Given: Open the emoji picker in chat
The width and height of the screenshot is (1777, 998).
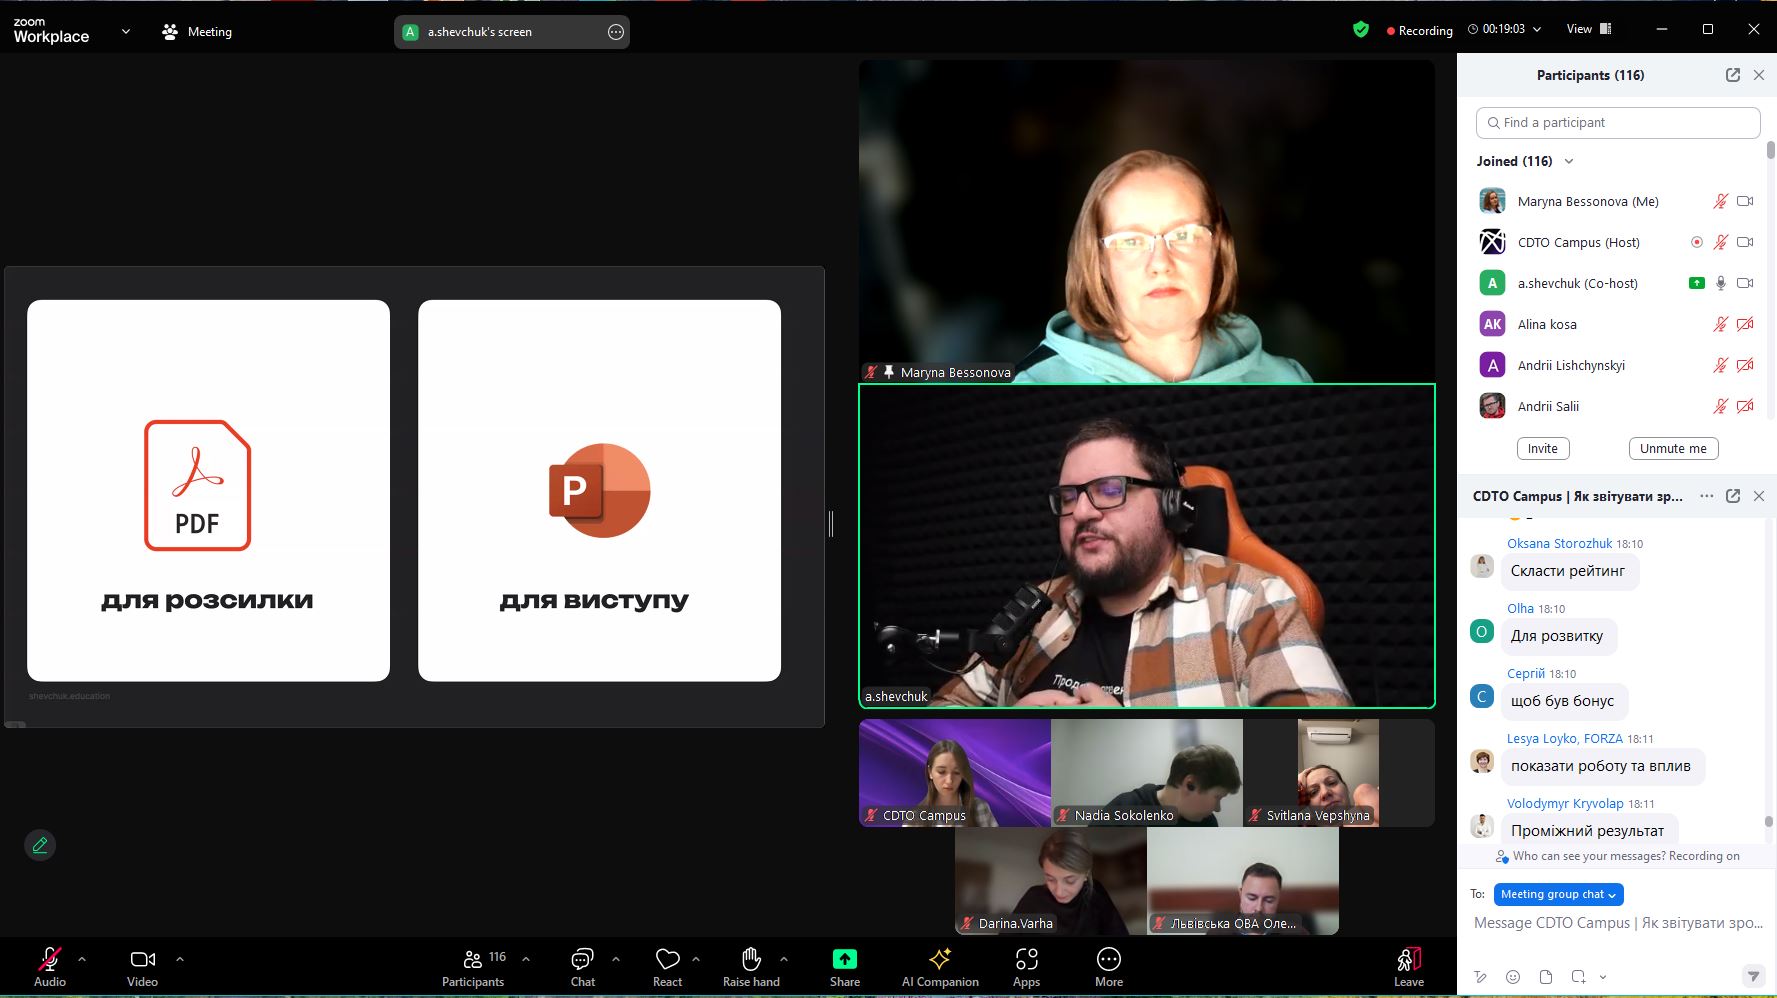Looking at the screenshot, I should tap(1513, 977).
